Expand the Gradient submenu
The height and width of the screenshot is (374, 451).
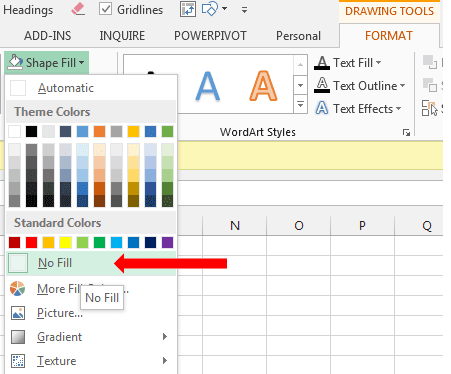tap(91, 337)
